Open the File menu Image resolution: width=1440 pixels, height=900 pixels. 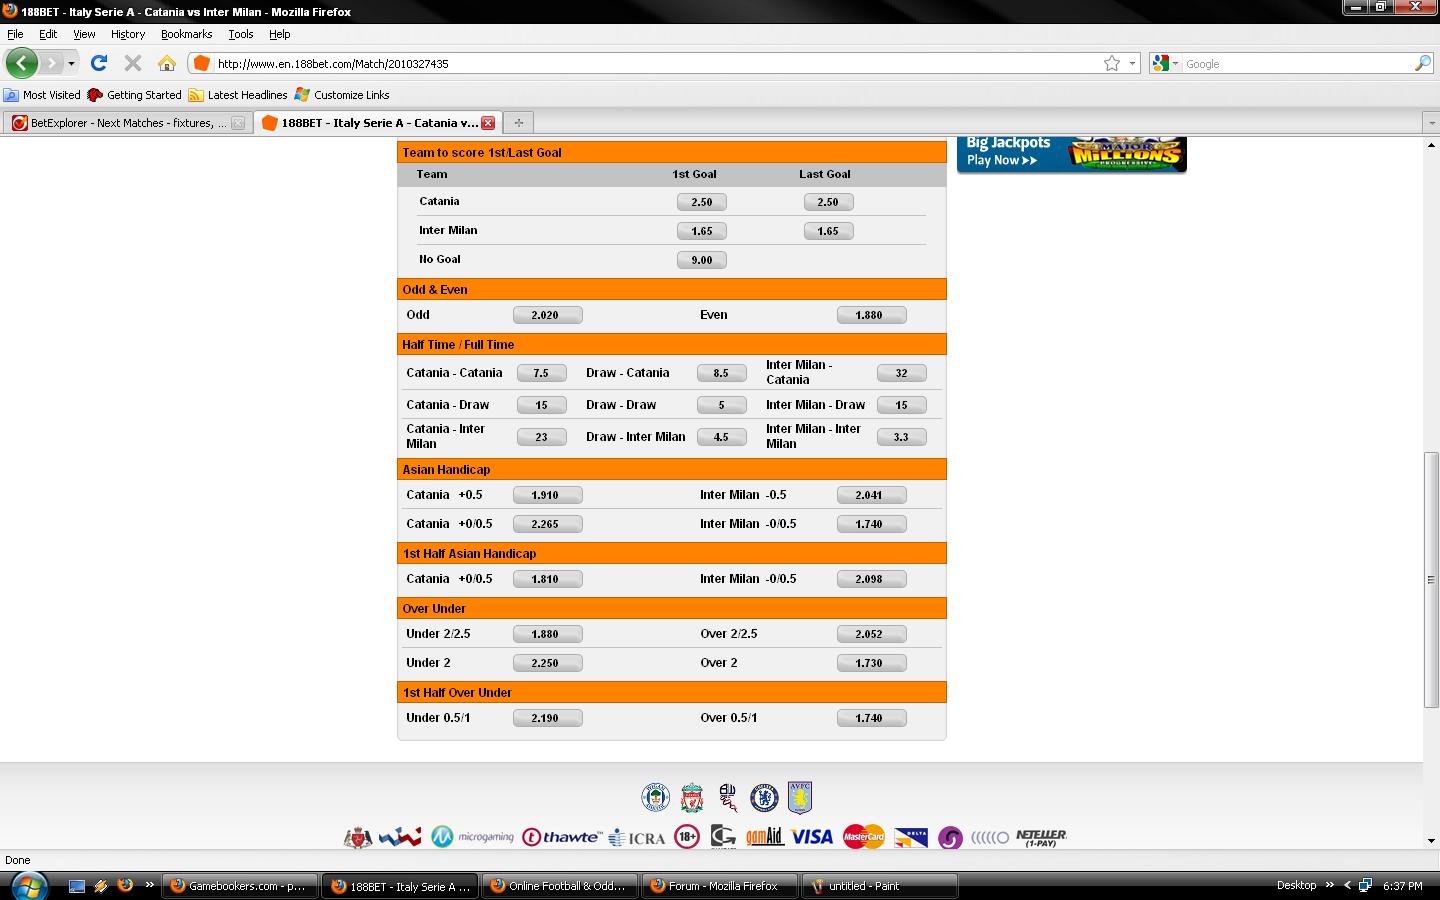(15, 34)
